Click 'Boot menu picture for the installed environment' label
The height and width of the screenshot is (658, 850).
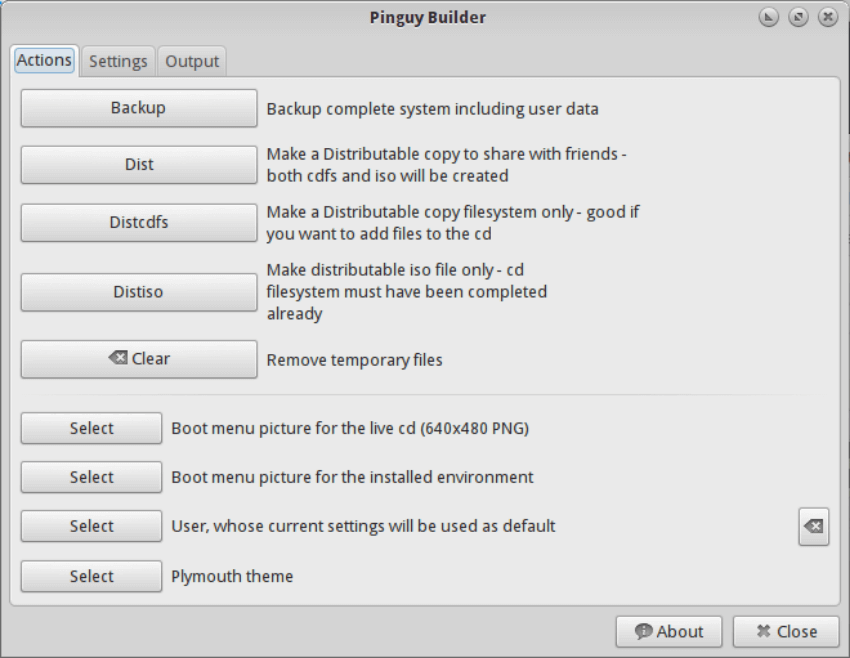coord(352,477)
